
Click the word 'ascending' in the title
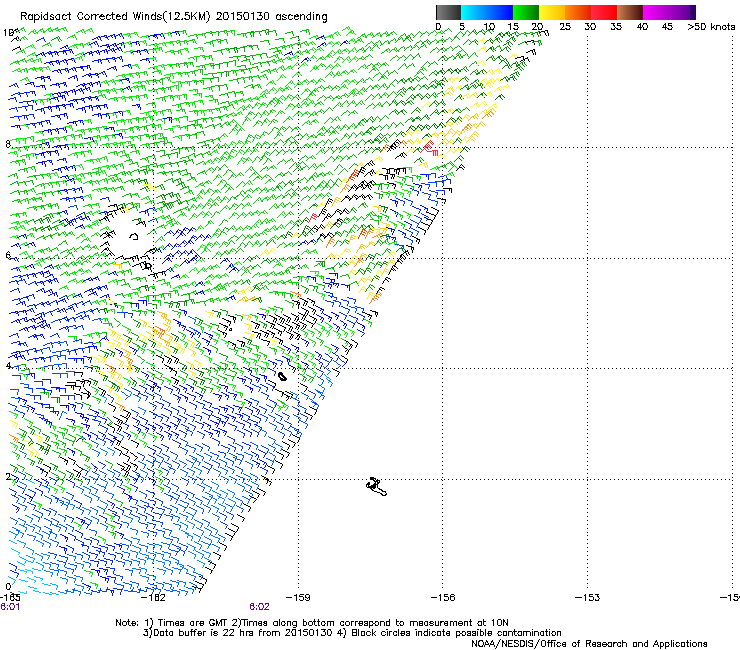tap(301, 17)
